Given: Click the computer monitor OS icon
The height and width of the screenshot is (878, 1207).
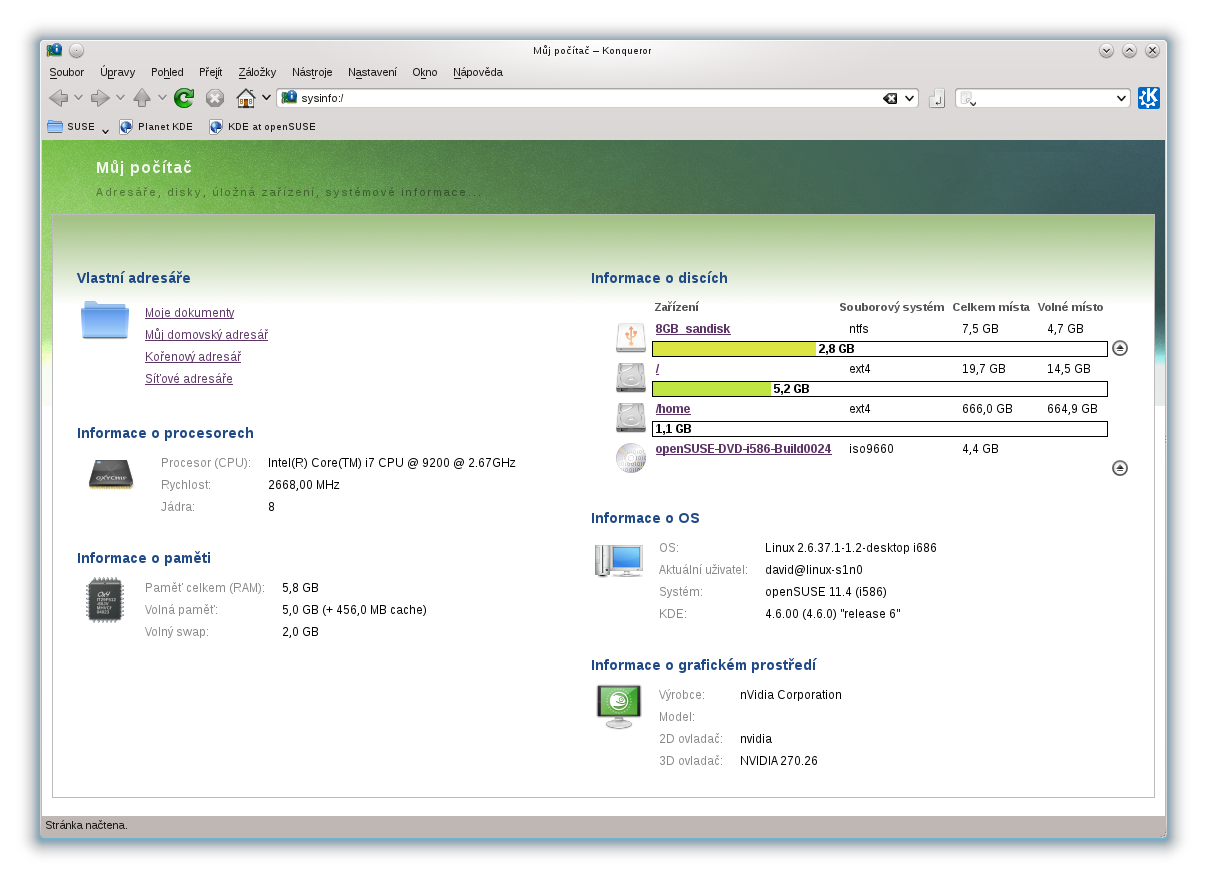Looking at the screenshot, I should click(619, 561).
